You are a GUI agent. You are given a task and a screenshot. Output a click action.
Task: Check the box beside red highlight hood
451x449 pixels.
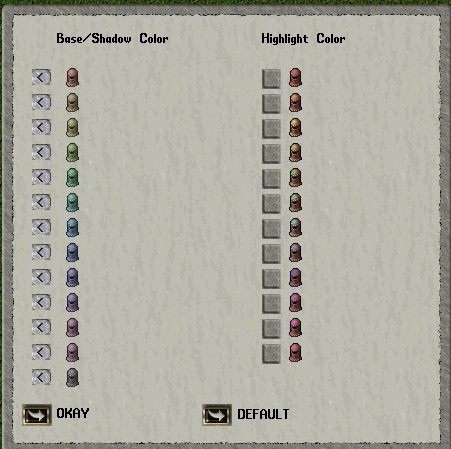tap(271, 79)
